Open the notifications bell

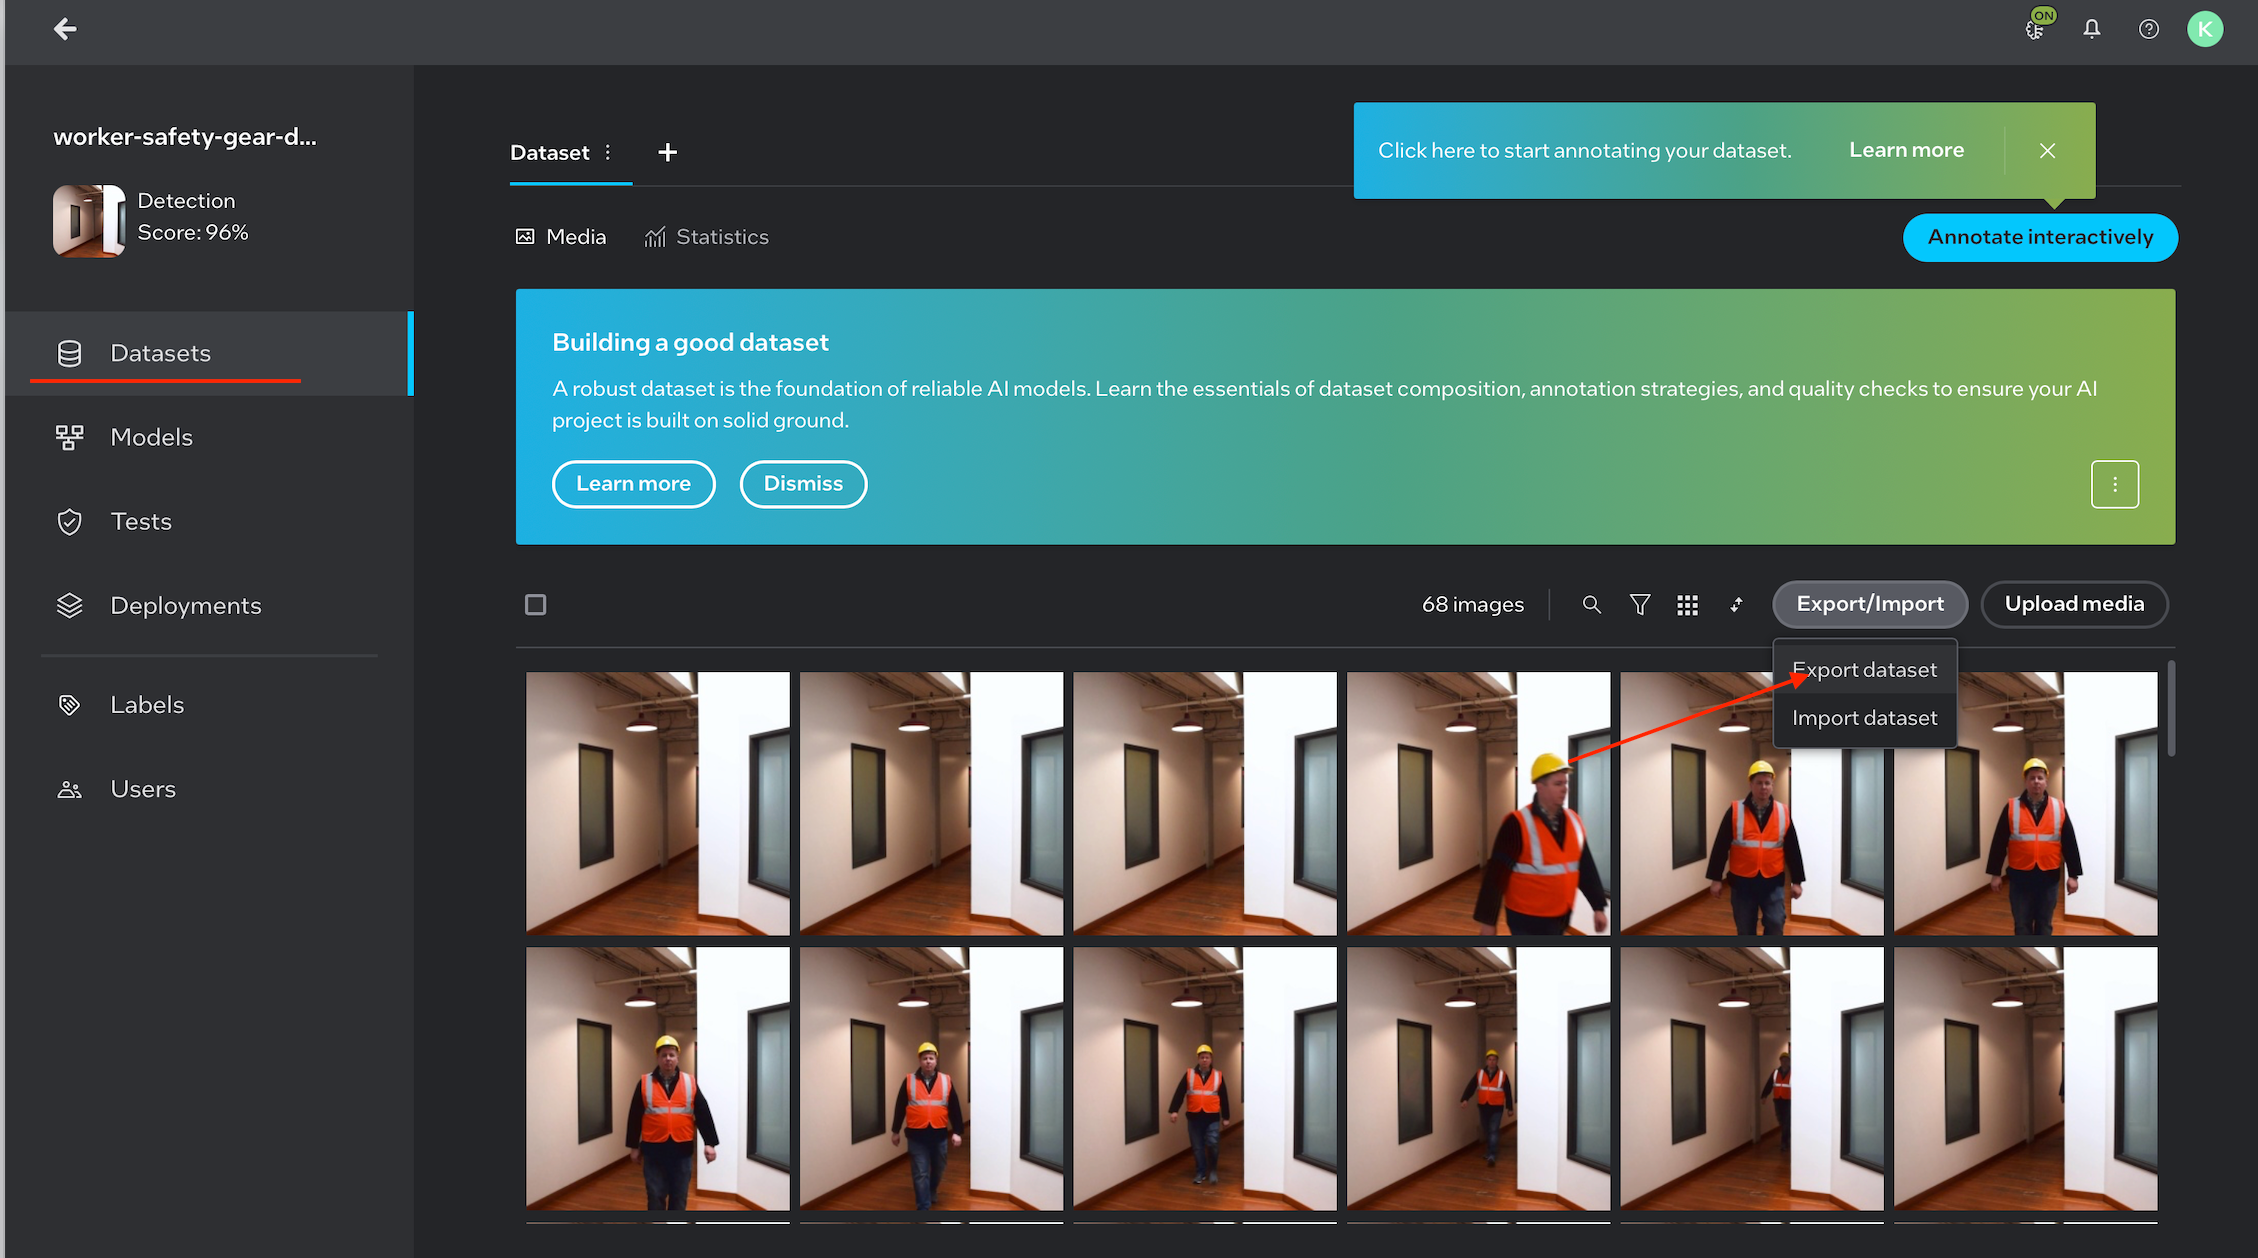point(2091,29)
